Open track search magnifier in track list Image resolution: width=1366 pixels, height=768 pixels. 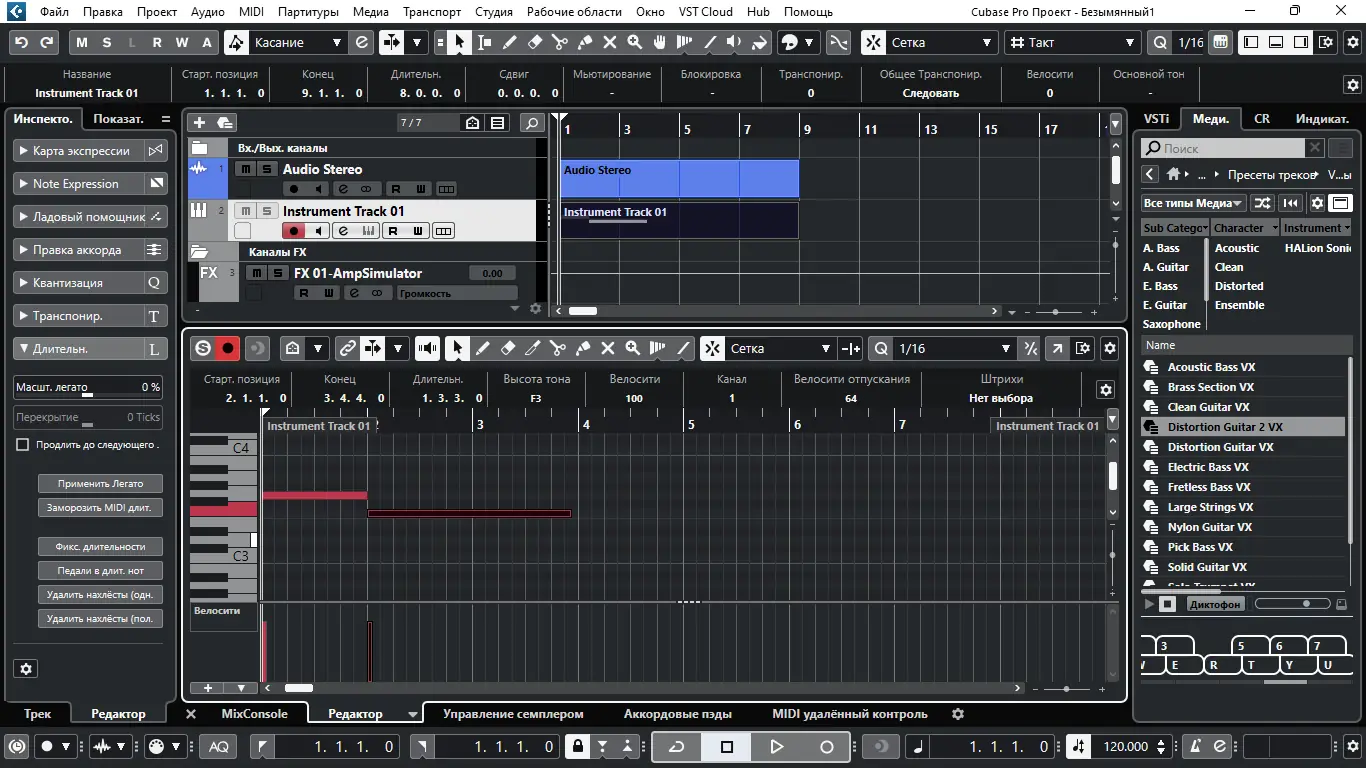532,123
